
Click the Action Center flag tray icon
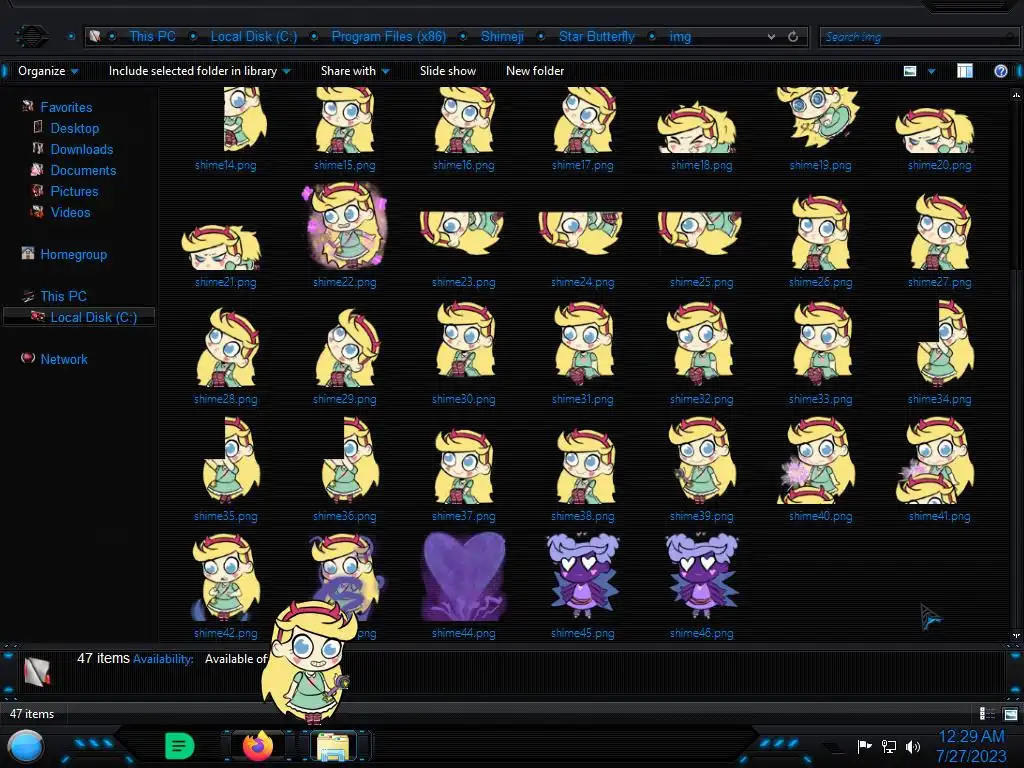pos(865,746)
